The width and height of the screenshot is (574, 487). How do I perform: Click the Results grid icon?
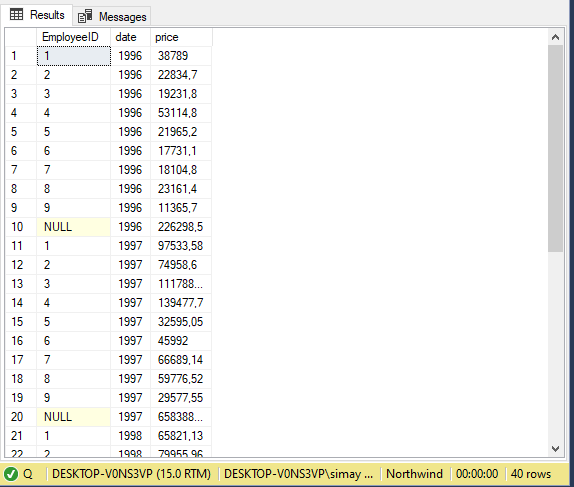pyautogui.click(x=16, y=15)
